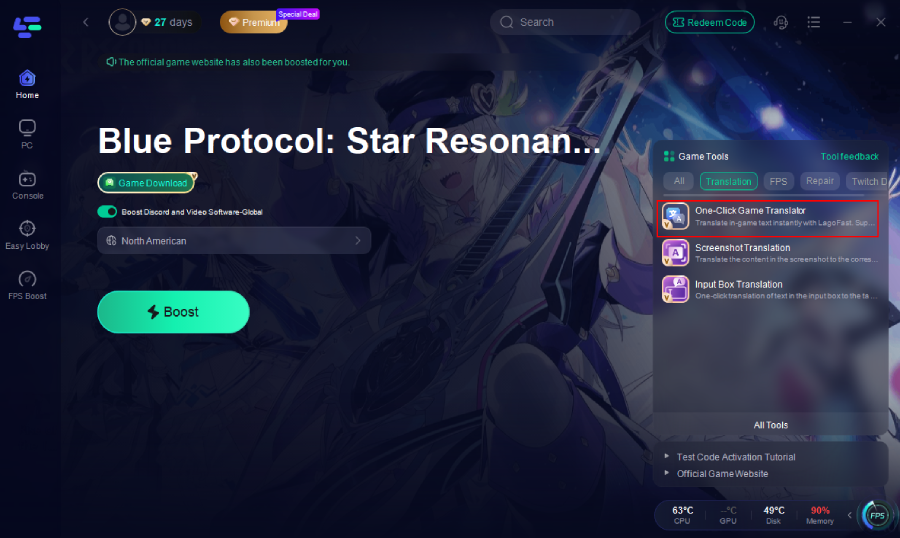Screen dimensions: 900x538
Task: Show the All game tools tab
Action: [679, 181]
